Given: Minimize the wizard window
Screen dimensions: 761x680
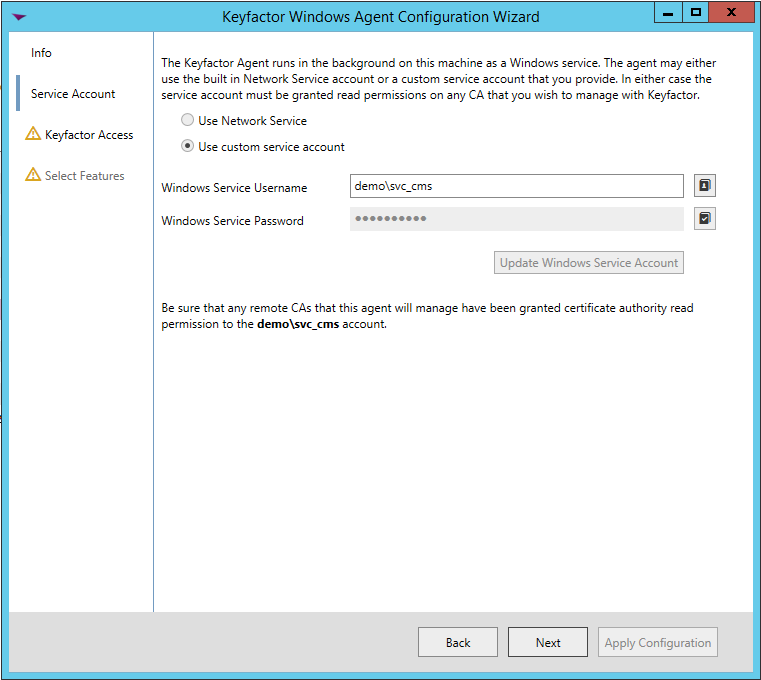Looking at the screenshot, I should coord(668,12).
